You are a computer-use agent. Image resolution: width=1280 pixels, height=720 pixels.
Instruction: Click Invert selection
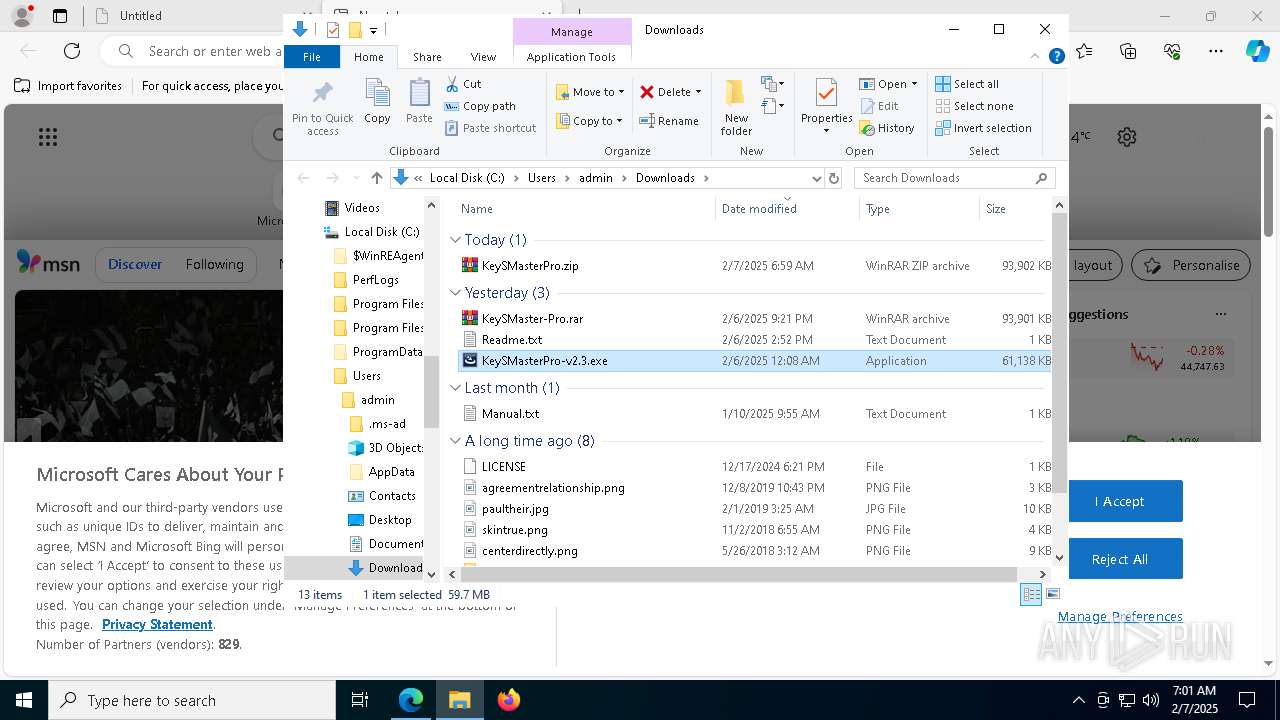pos(983,128)
